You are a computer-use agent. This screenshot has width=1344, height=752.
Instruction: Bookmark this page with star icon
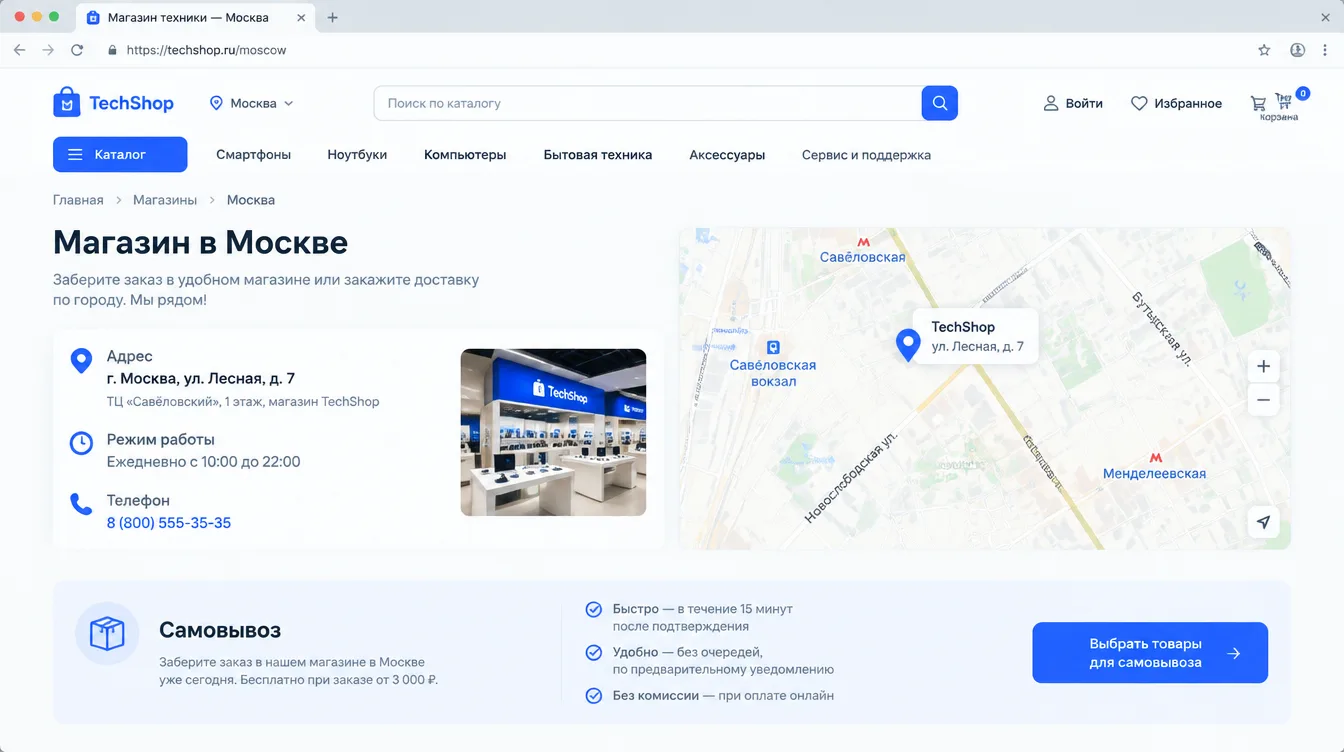click(1264, 50)
